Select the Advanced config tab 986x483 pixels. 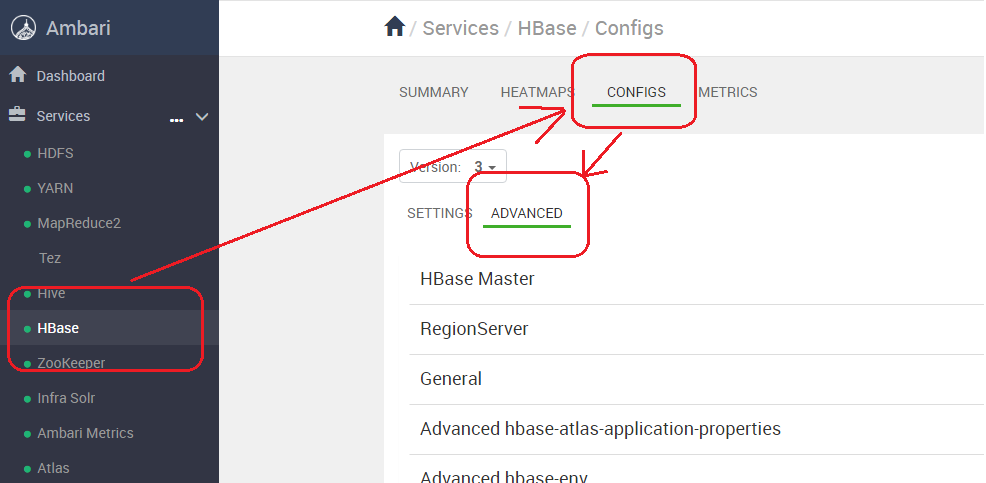[527, 213]
